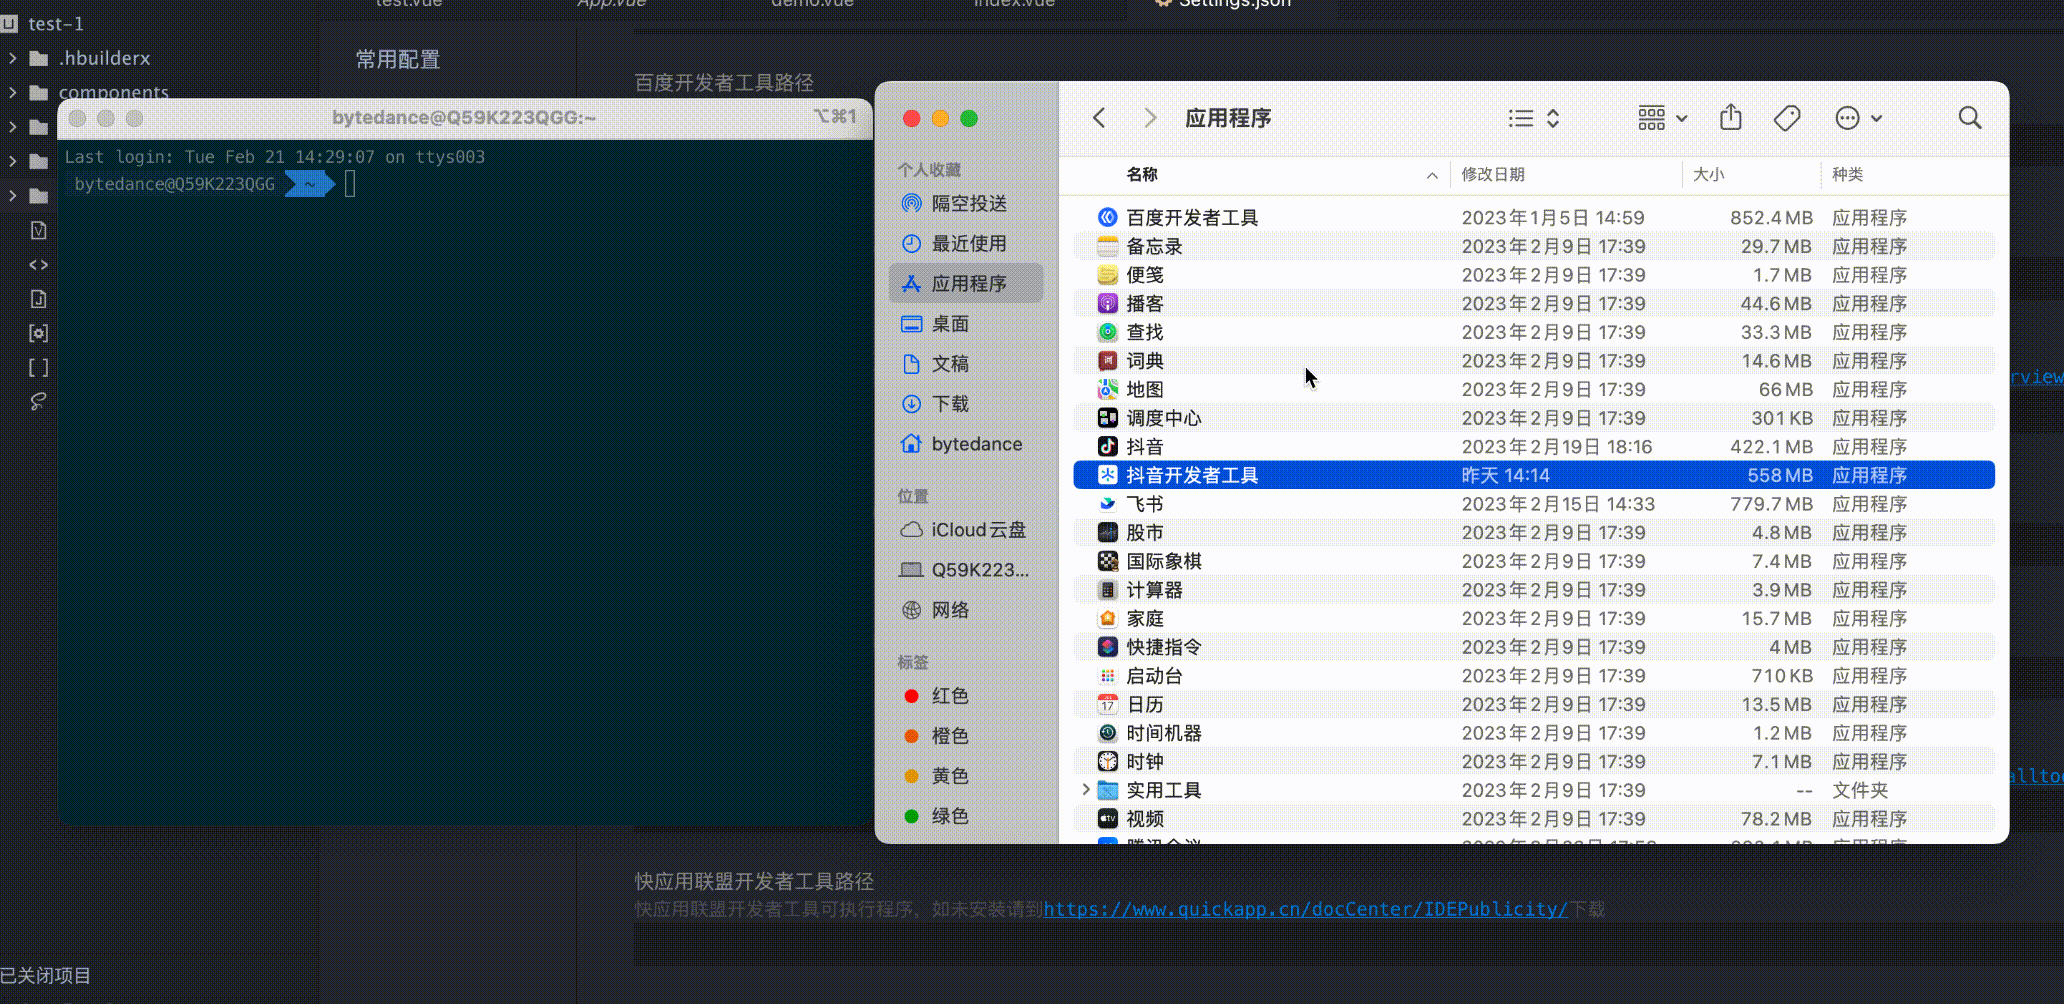The width and height of the screenshot is (2064, 1004).
Task: Open iCloud云盘 in Finder sidebar
Action: click(x=966, y=529)
